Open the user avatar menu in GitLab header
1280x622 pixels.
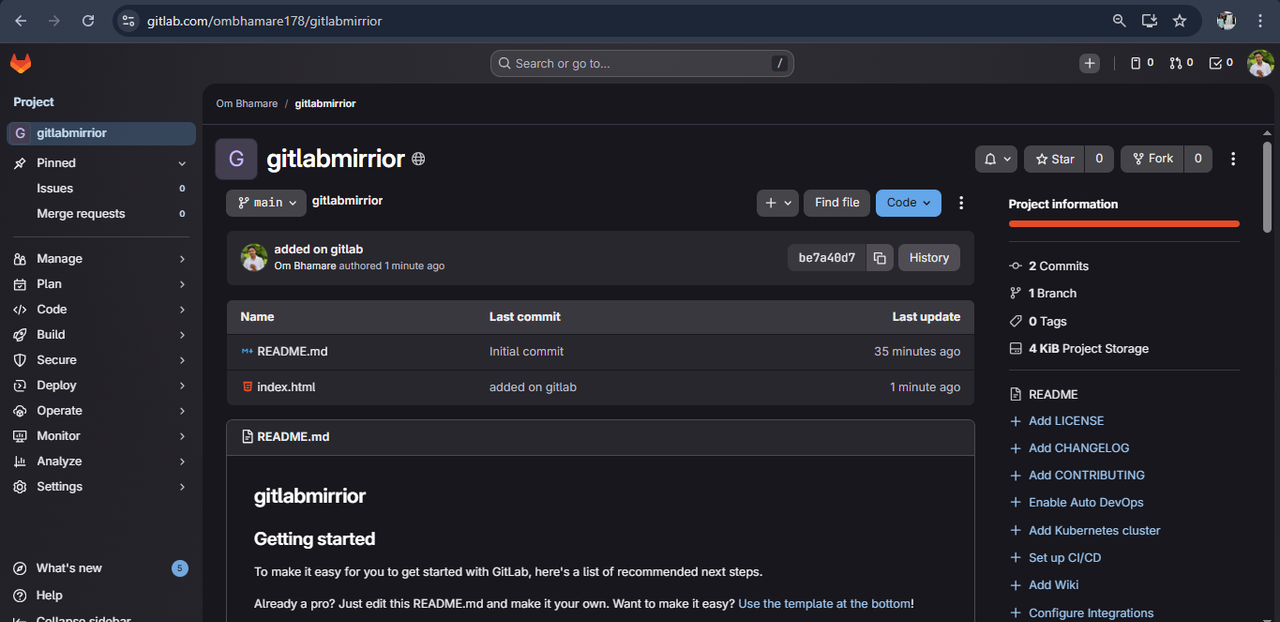[x=1260, y=63]
